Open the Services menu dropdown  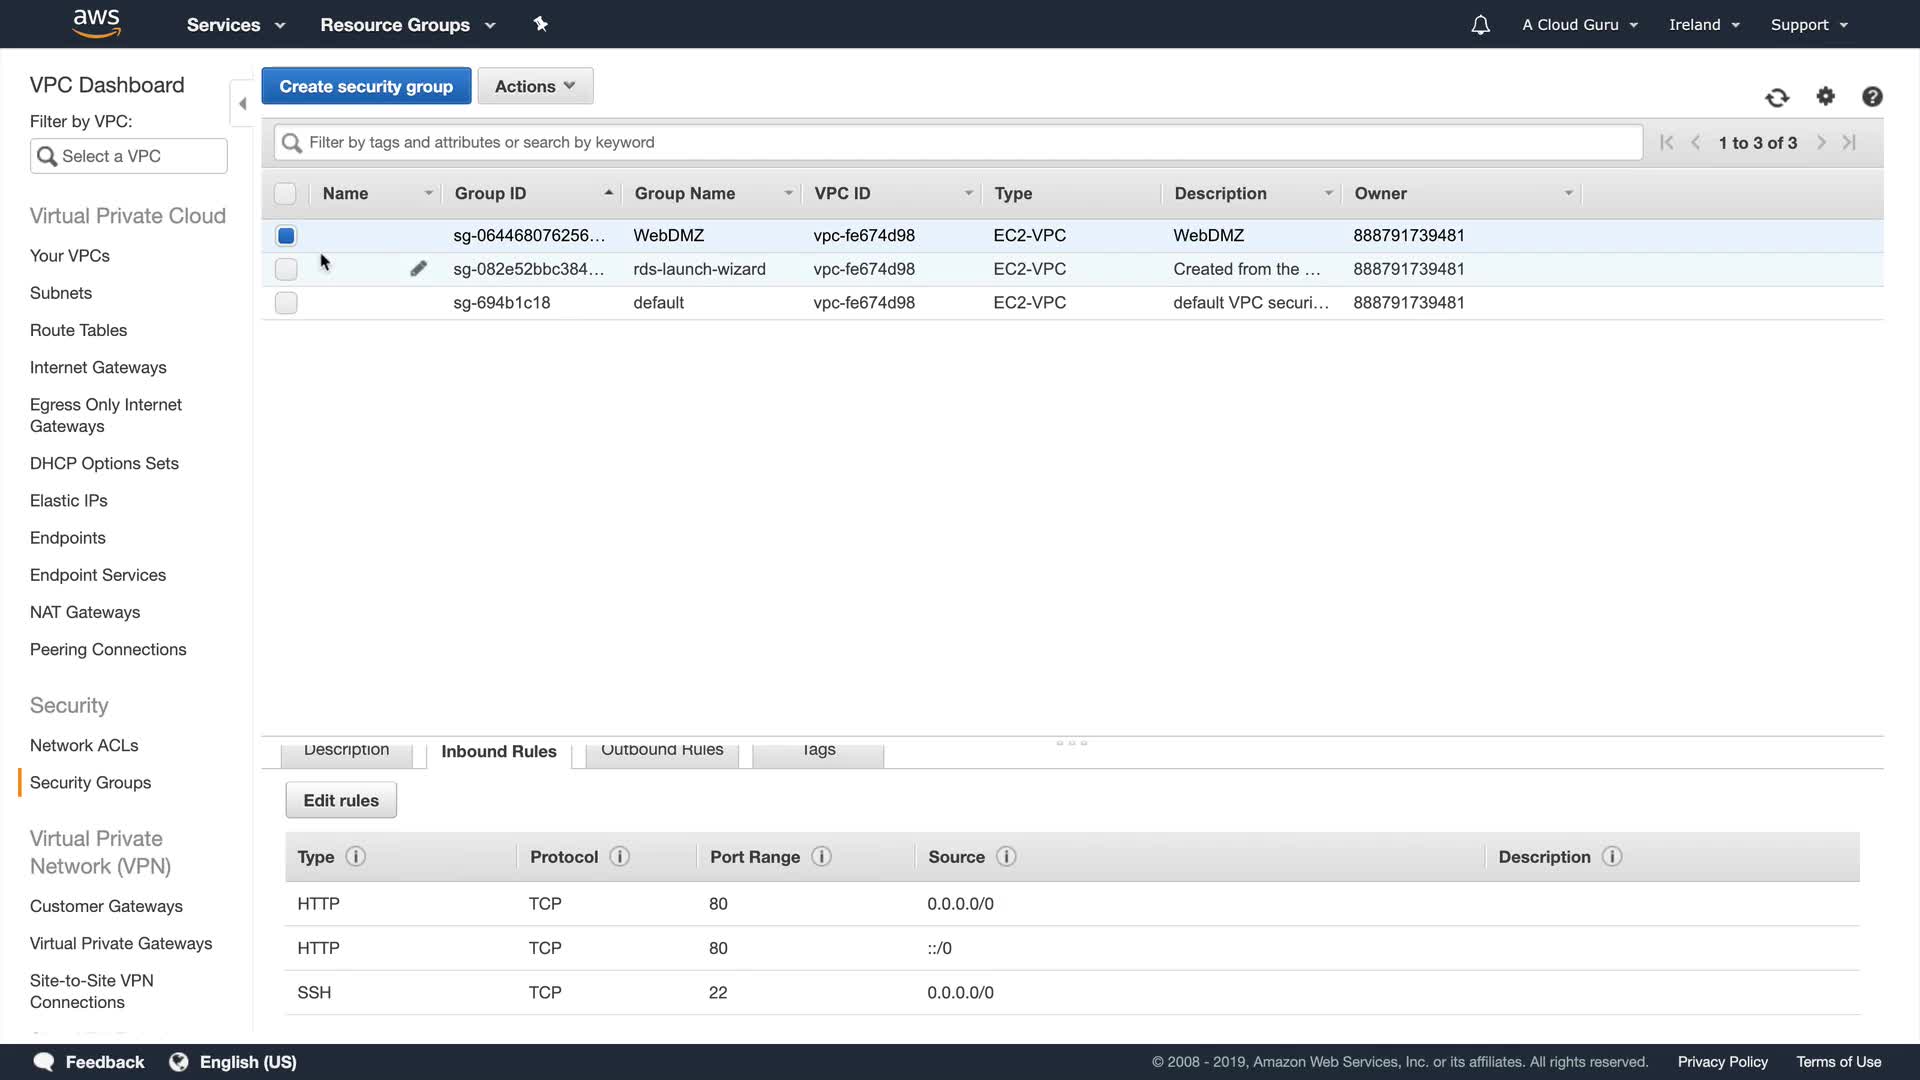236,25
